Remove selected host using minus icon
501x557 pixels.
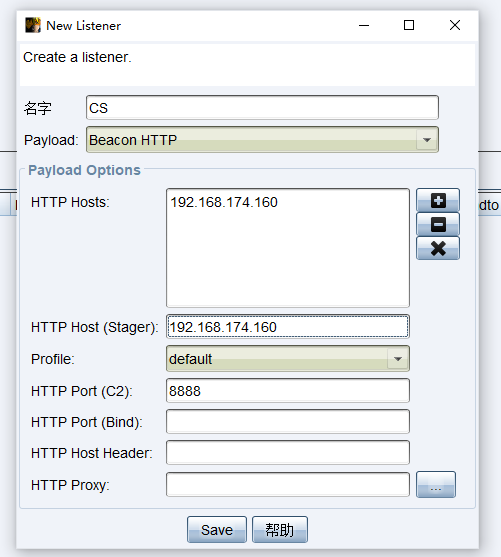pyautogui.click(x=438, y=224)
